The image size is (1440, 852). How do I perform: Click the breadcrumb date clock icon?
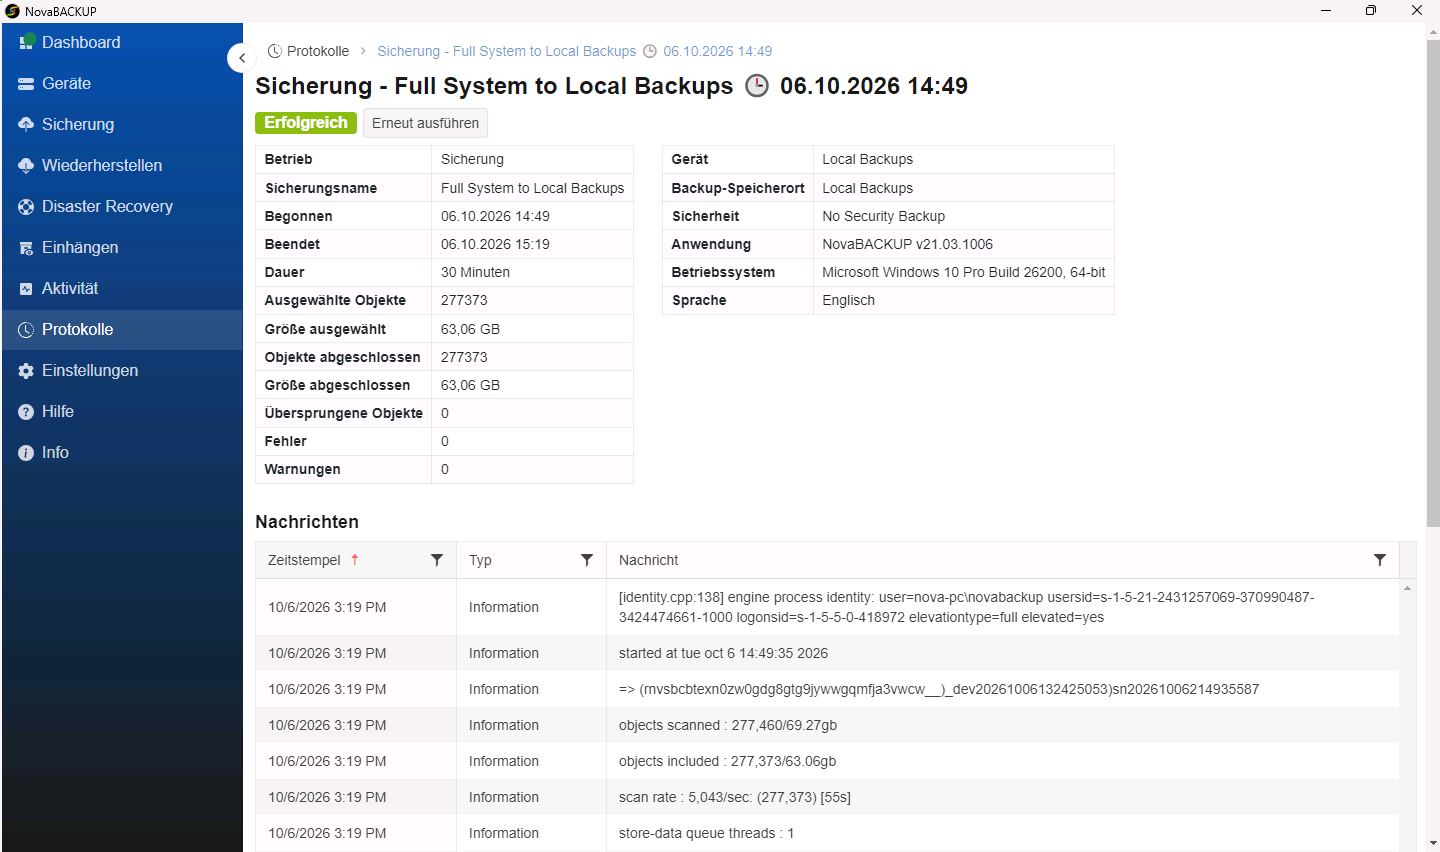click(x=650, y=51)
